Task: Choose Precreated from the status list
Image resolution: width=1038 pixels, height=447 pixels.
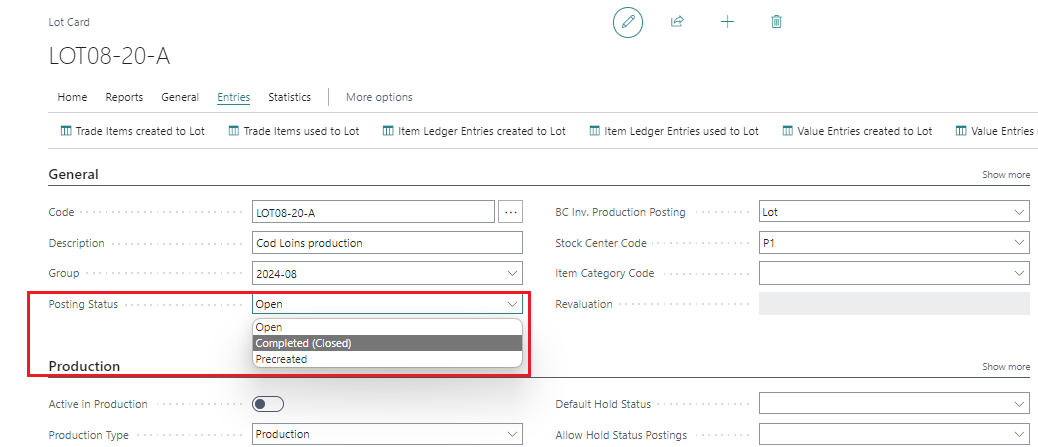Action: pyautogui.click(x=282, y=359)
